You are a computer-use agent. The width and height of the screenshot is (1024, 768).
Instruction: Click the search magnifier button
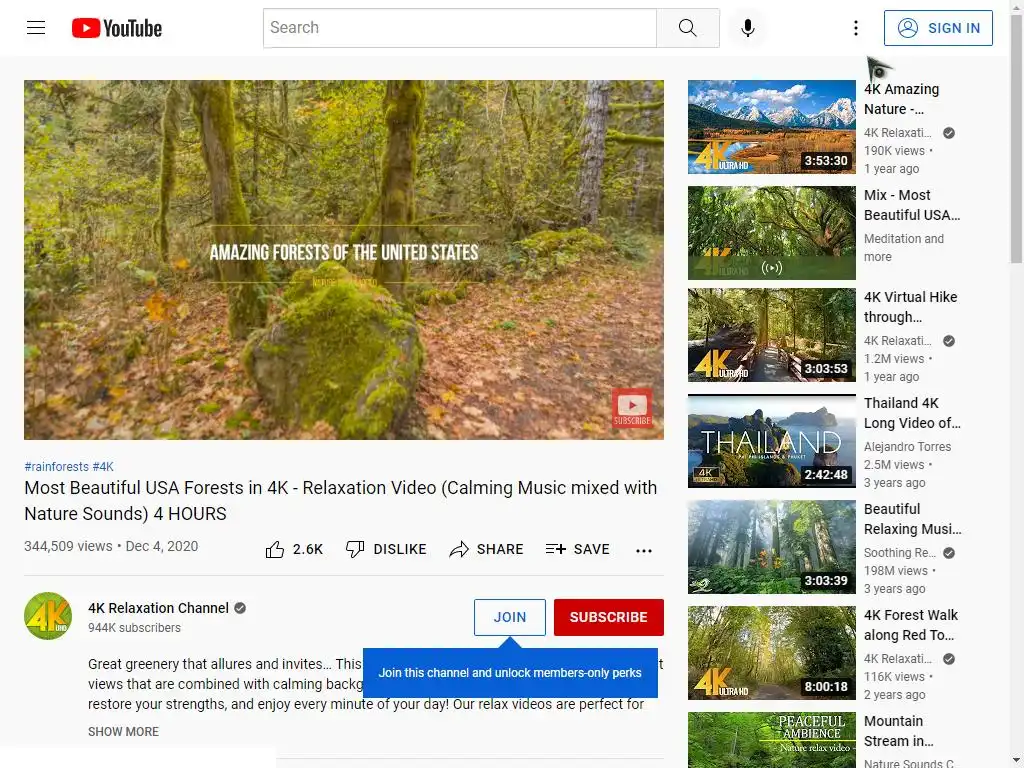tap(688, 28)
